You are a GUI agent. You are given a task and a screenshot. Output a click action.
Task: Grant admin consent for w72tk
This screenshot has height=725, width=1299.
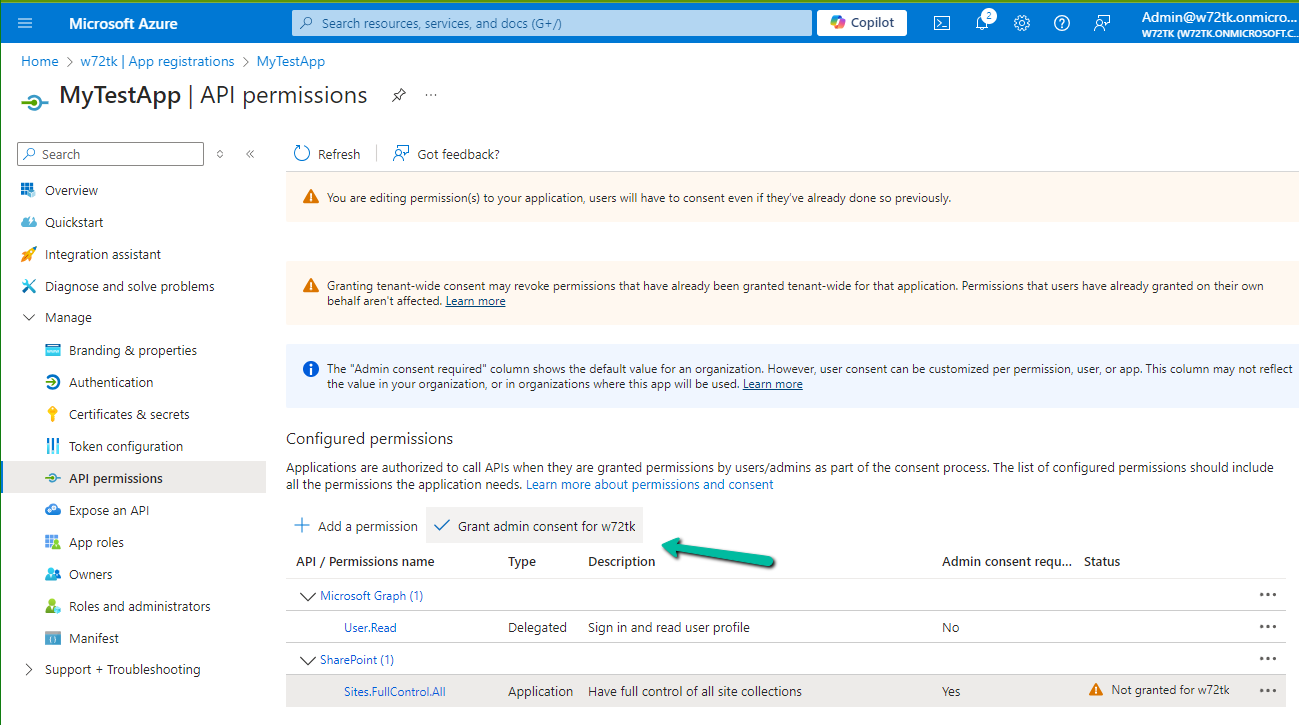click(533, 525)
